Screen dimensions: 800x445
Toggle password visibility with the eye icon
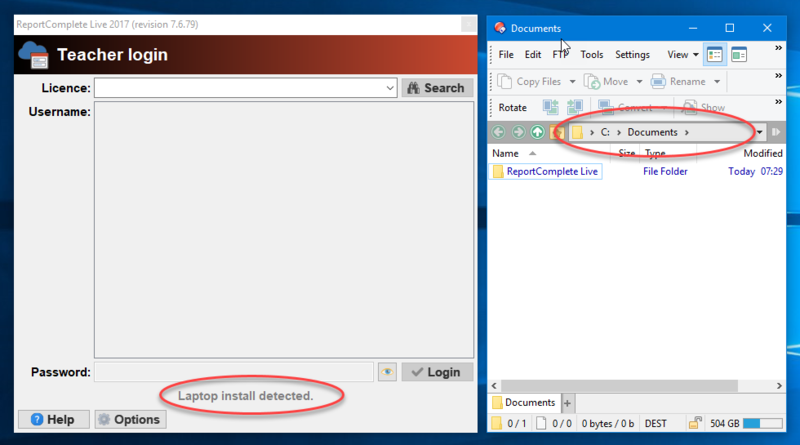click(387, 372)
